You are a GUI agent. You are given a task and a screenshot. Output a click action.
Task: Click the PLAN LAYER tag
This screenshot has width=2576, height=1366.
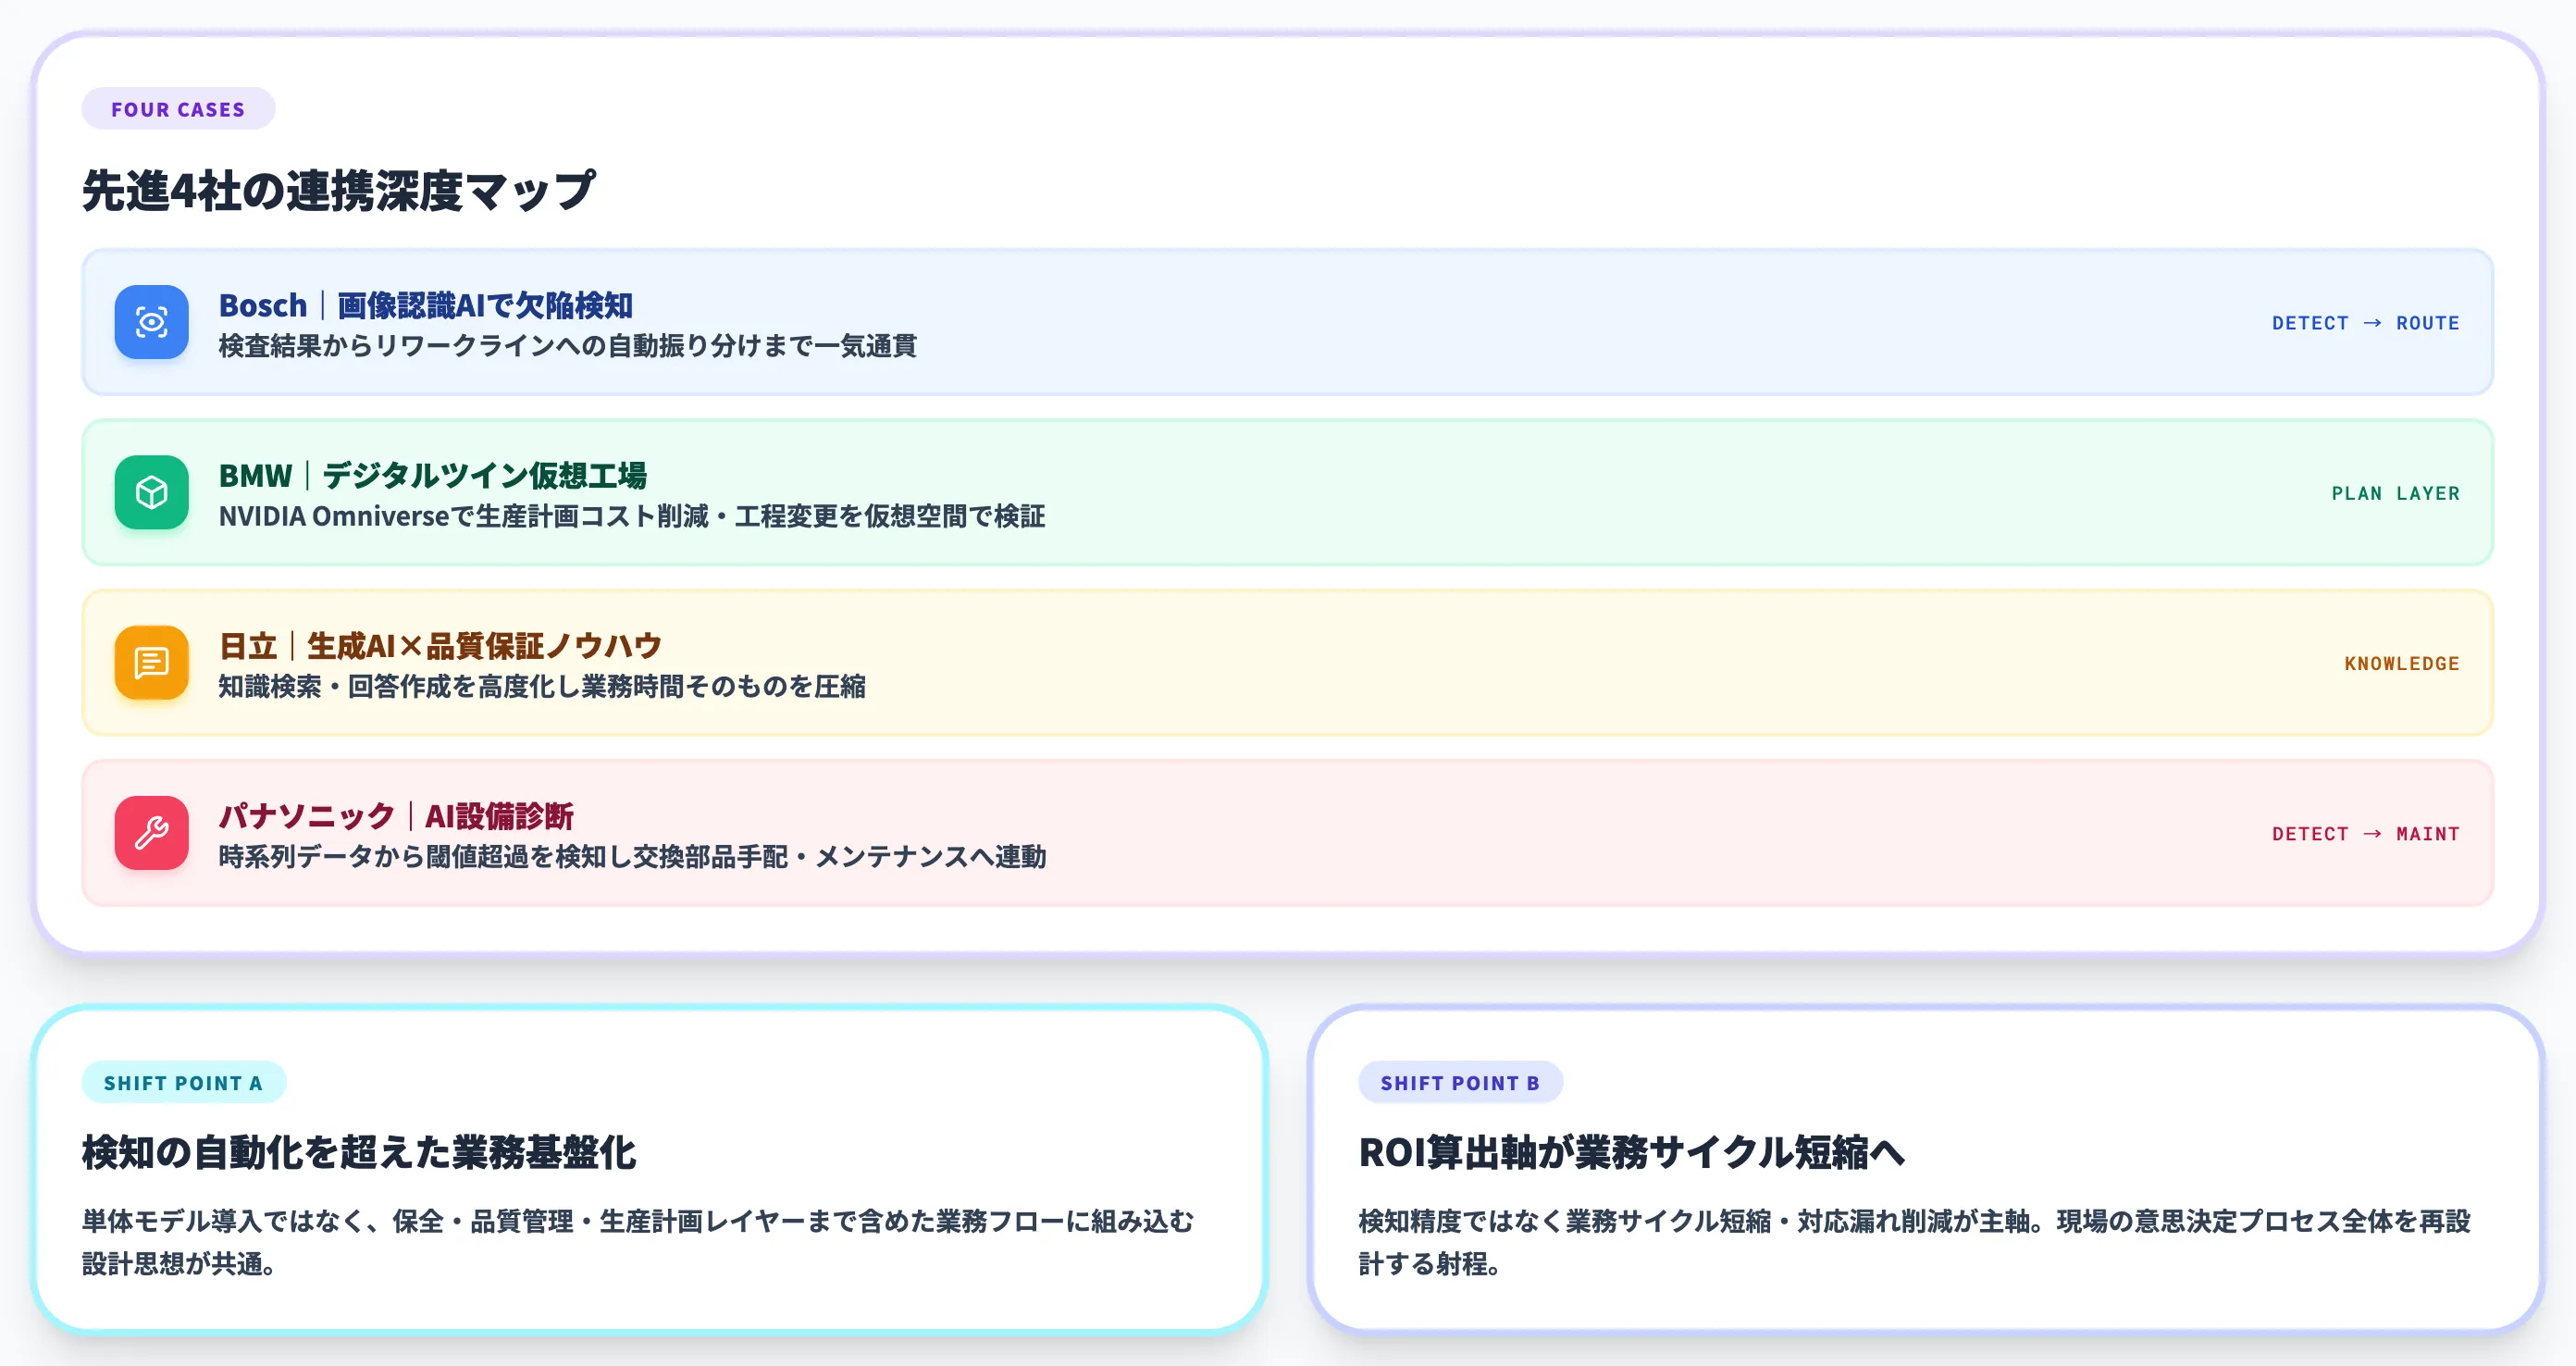(x=2395, y=493)
